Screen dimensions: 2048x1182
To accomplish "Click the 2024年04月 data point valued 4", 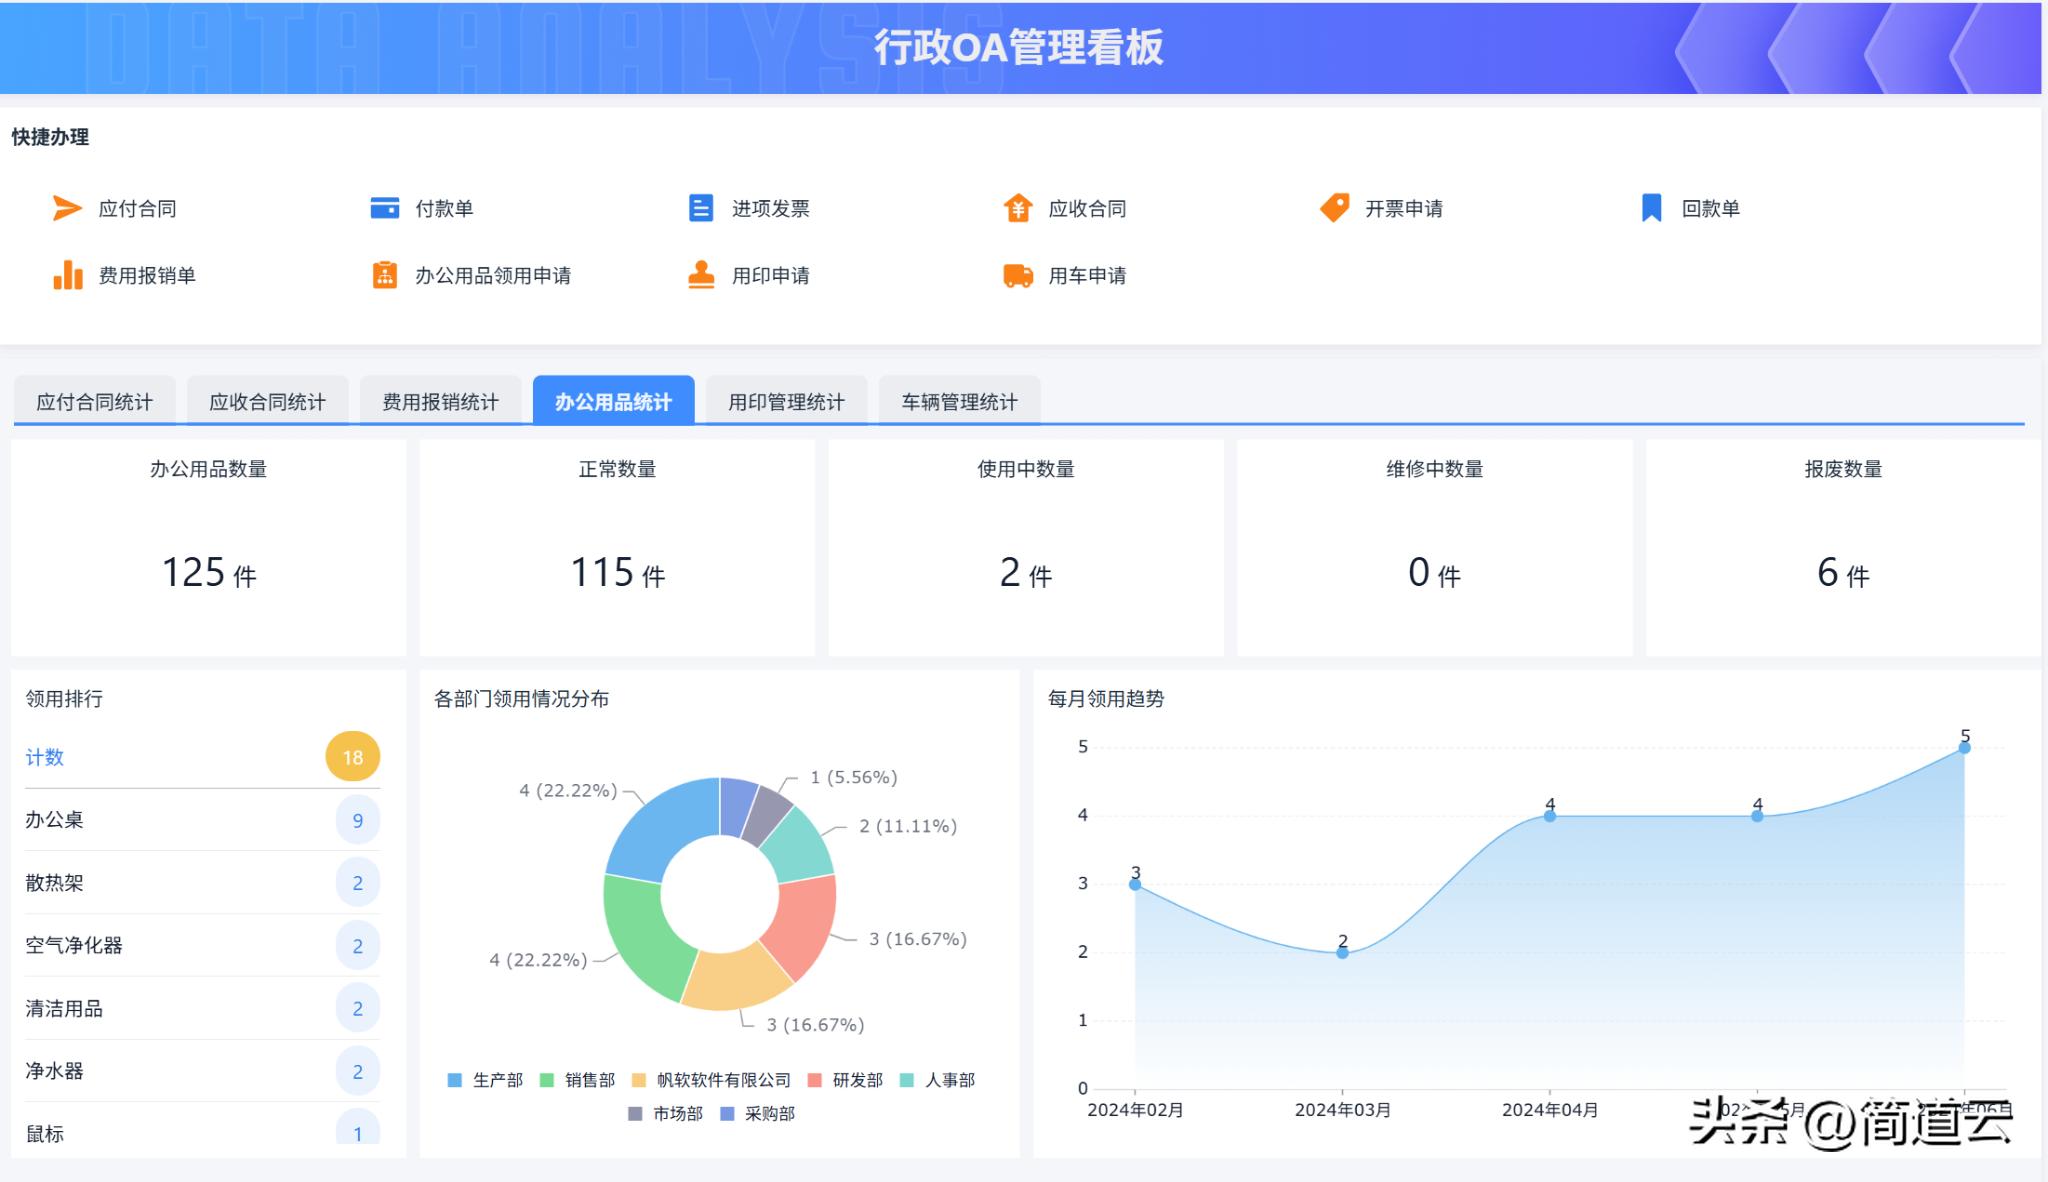I will click(x=1550, y=816).
